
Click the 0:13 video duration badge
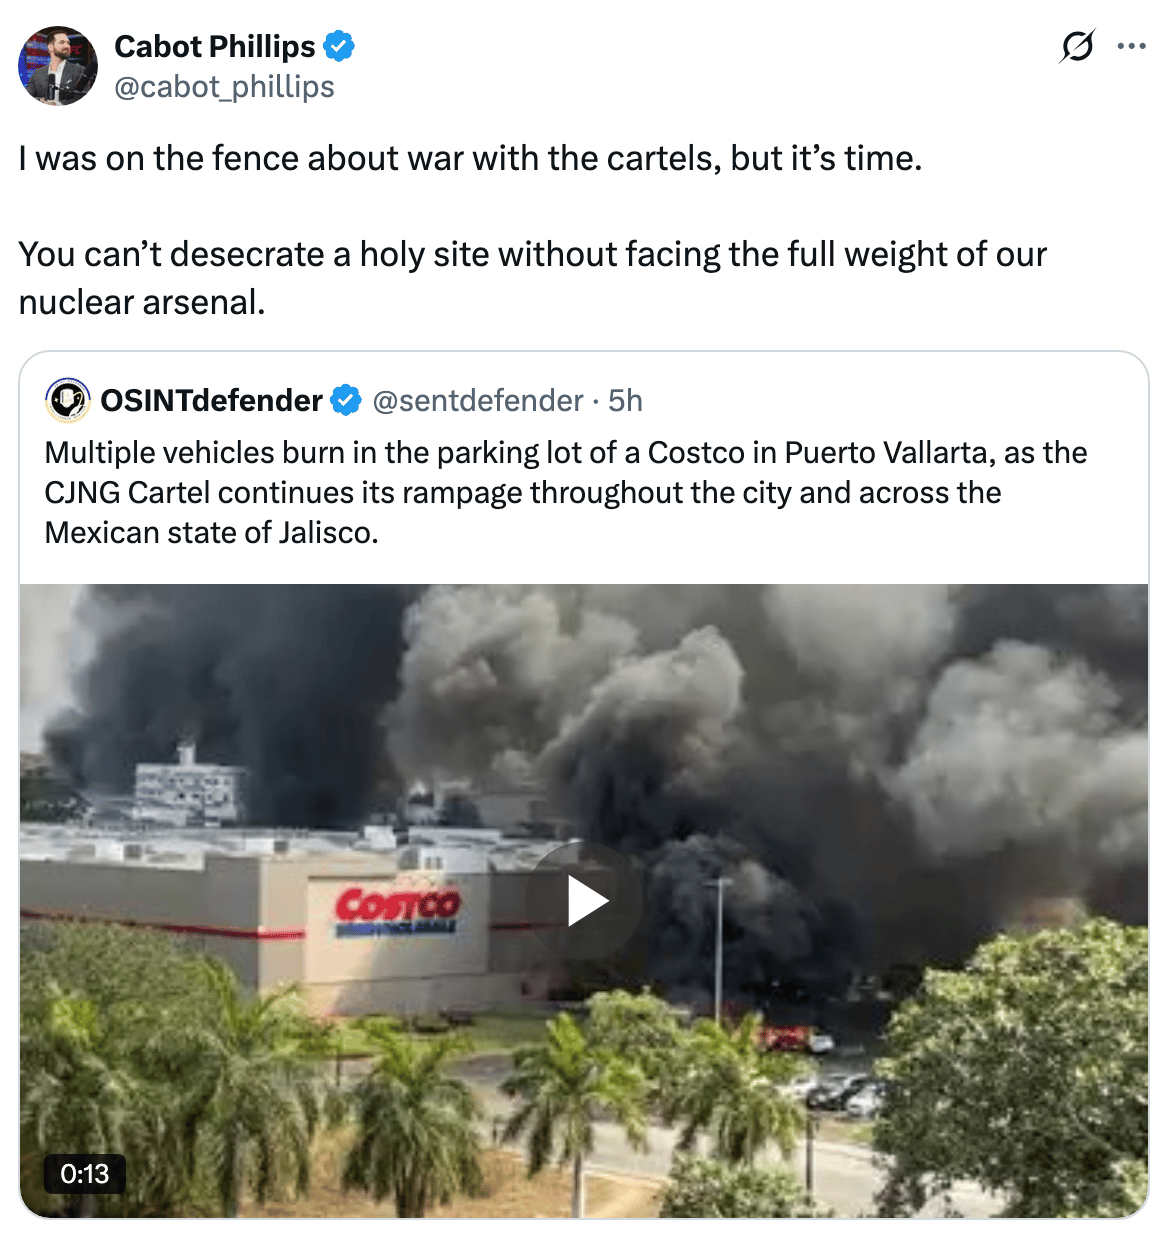tap(85, 1173)
